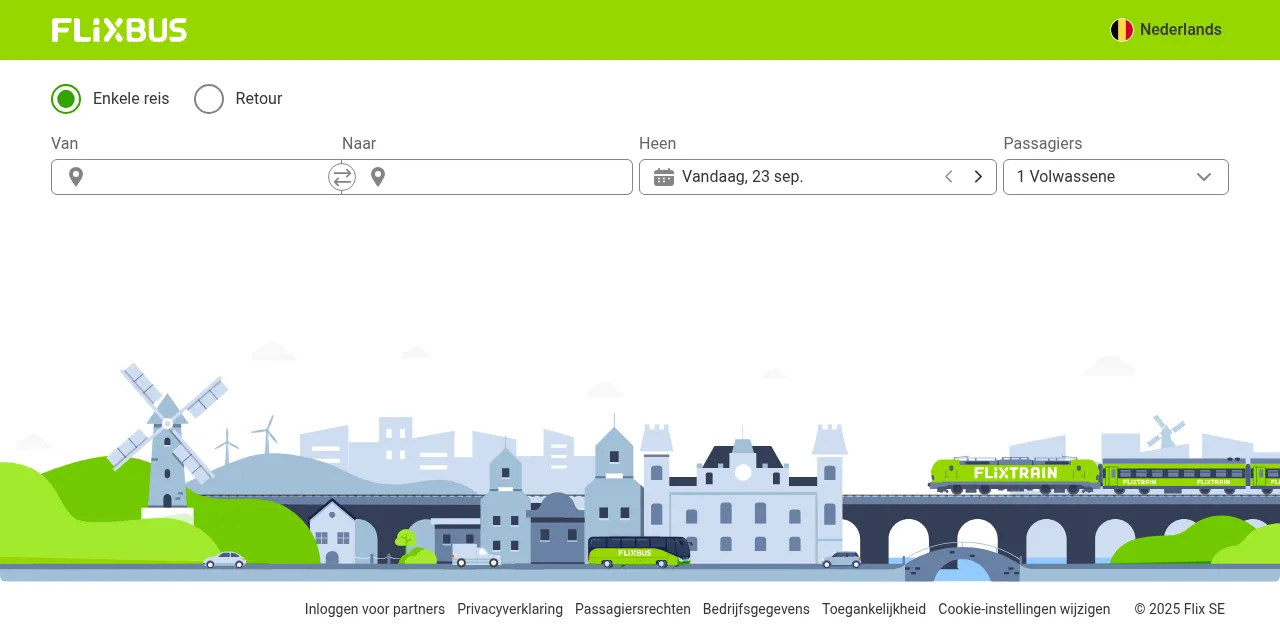Go to next day with right chevron
This screenshot has height=633, width=1280.
pyautogui.click(x=978, y=177)
